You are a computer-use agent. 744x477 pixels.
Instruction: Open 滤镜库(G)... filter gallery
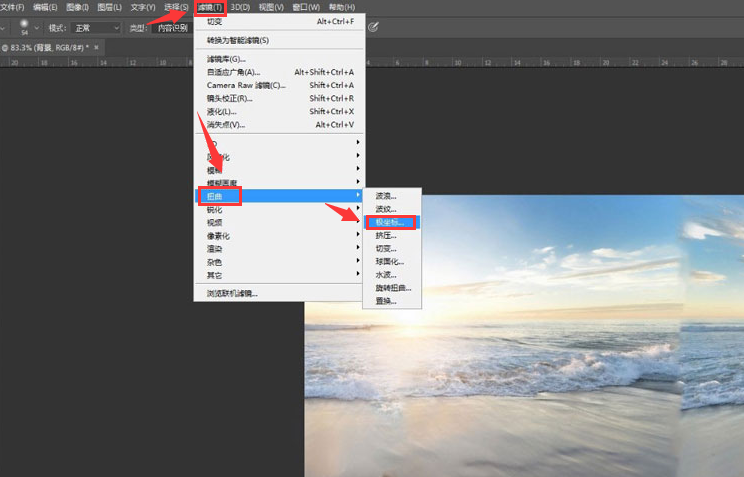click(279, 59)
